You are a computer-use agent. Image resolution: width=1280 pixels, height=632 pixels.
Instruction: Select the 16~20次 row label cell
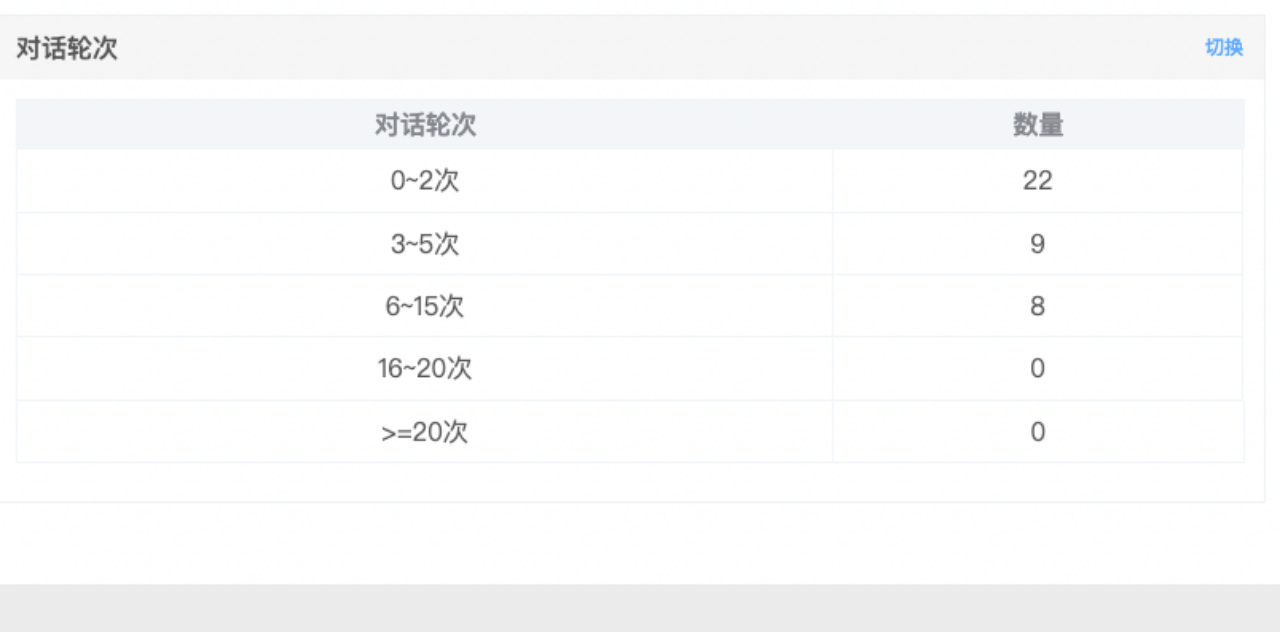click(425, 369)
